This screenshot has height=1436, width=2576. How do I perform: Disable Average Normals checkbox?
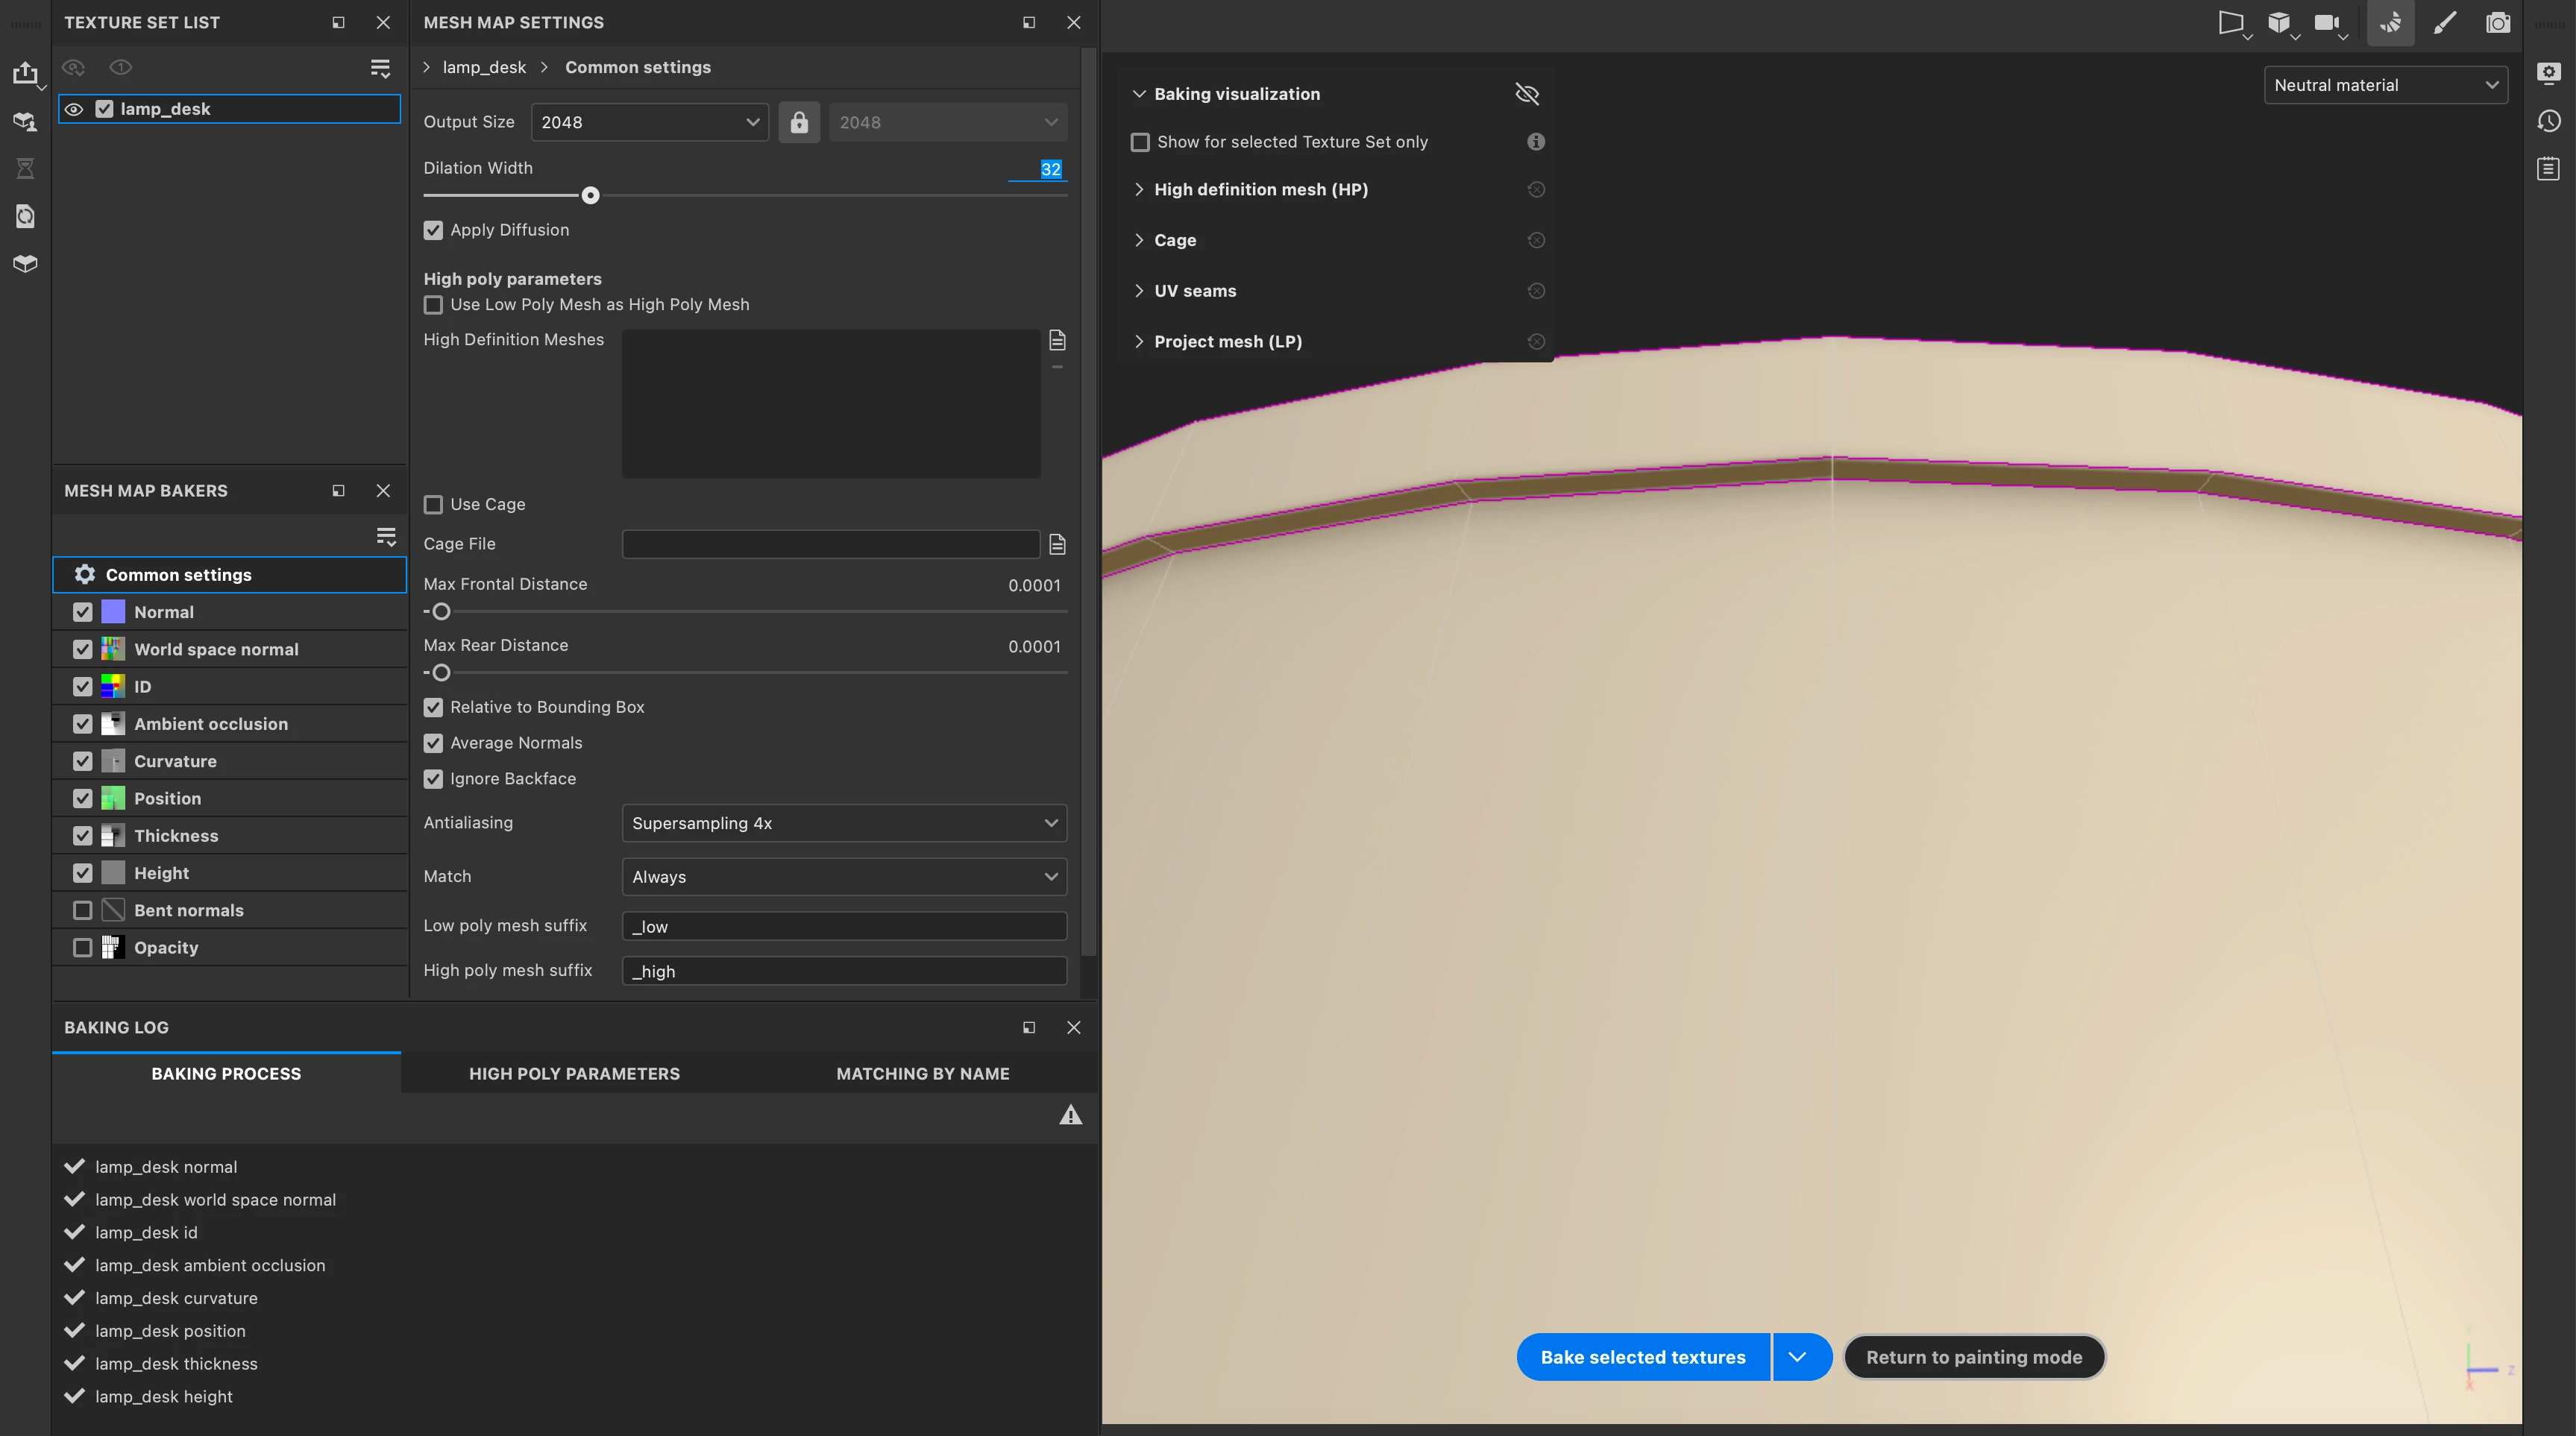click(x=433, y=743)
